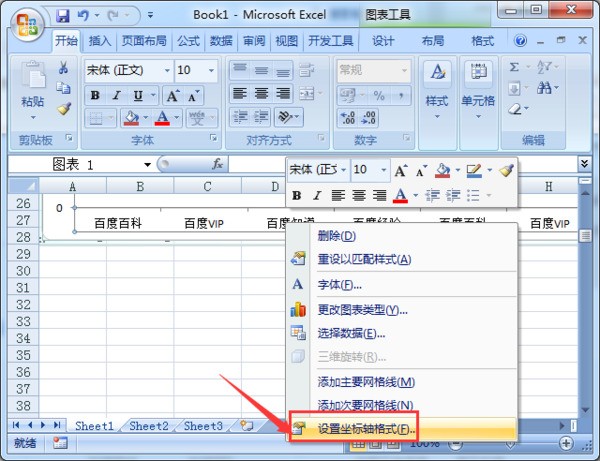Toggle bold in the ribbon font group

tap(95, 95)
